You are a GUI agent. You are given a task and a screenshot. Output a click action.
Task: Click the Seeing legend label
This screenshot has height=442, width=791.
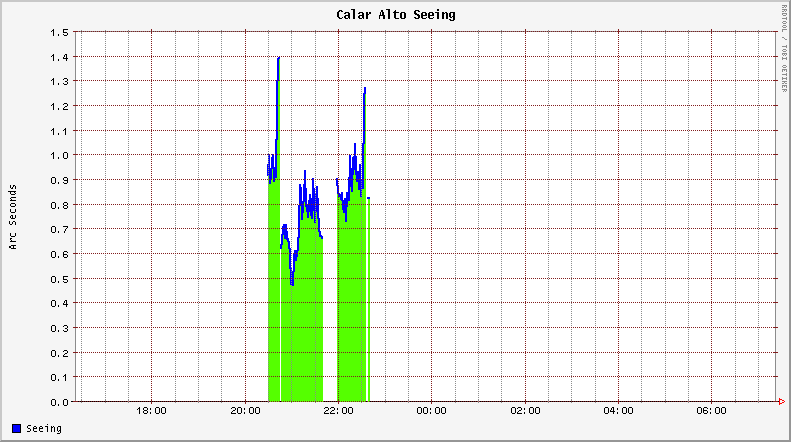(43, 429)
